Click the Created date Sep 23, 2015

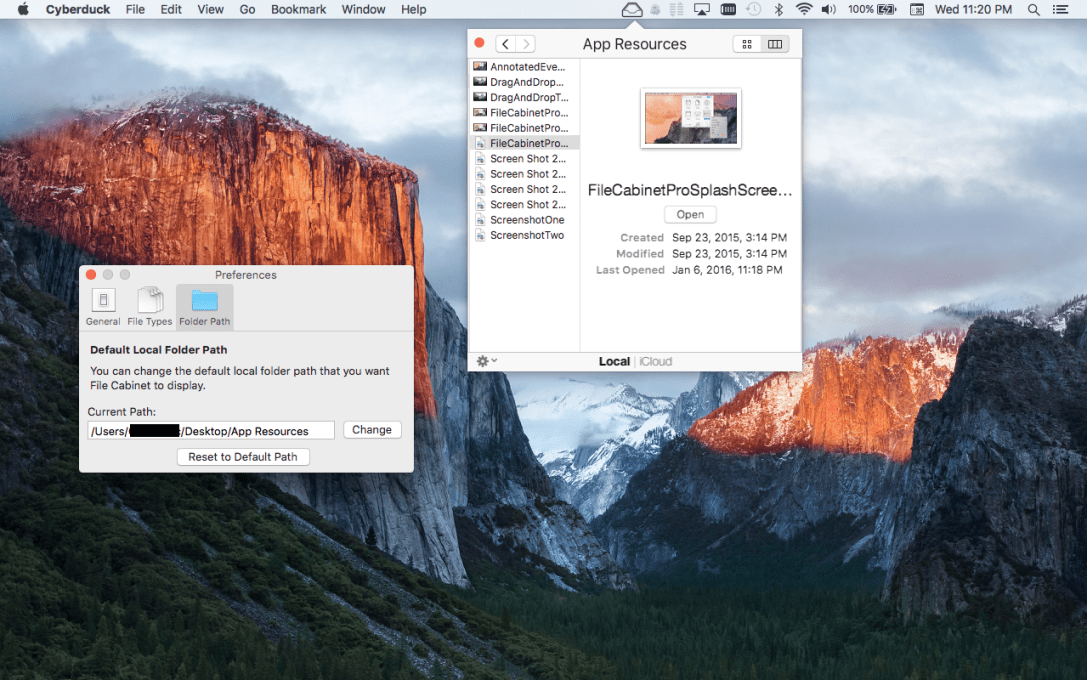(x=729, y=237)
